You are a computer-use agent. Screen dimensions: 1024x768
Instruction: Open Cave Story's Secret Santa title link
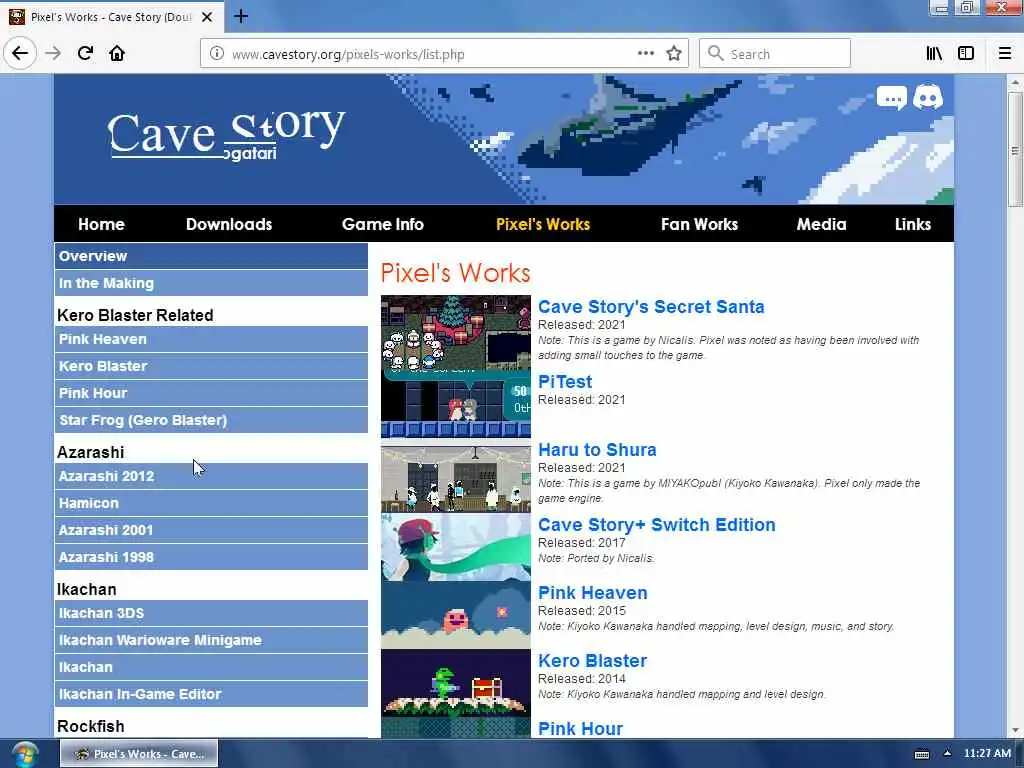650,307
